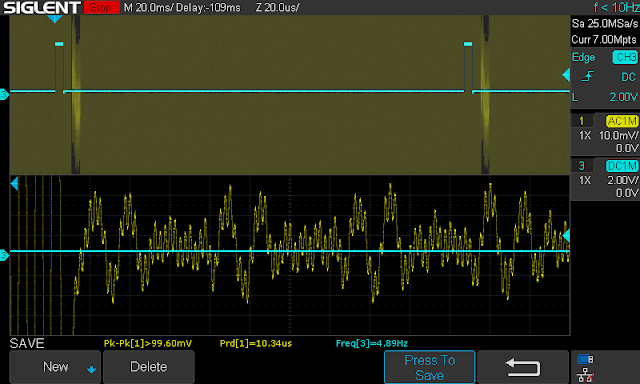Click the network connection status icon
This screenshot has height=384, width=640.
point(585,375)
